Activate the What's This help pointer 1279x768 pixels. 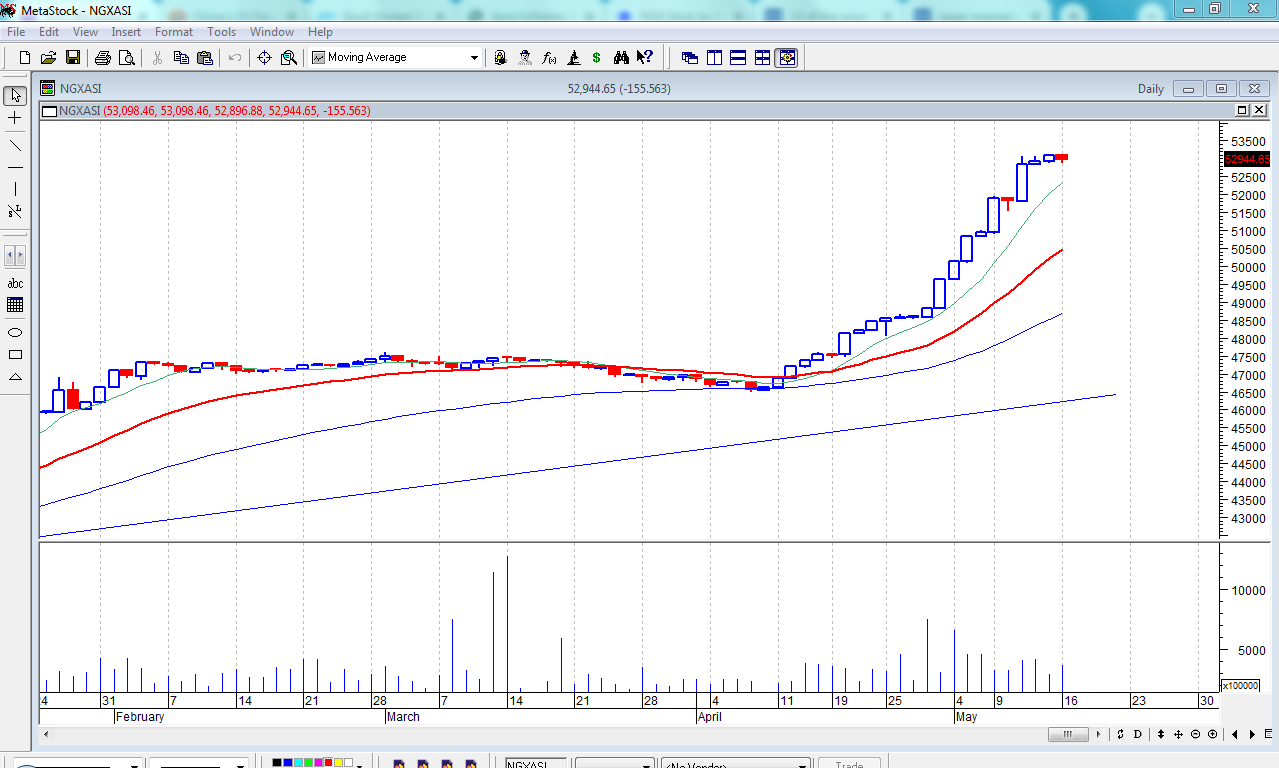pos(644,57)
